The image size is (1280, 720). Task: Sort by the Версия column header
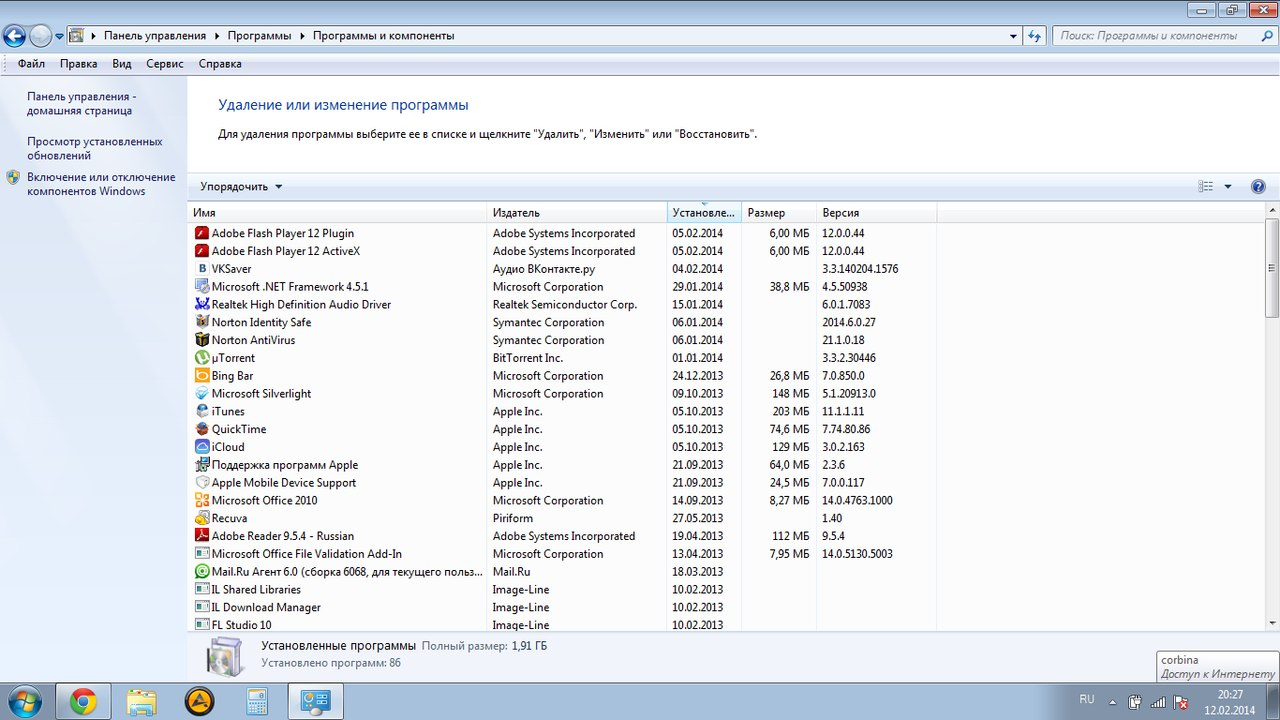[876, 213]
